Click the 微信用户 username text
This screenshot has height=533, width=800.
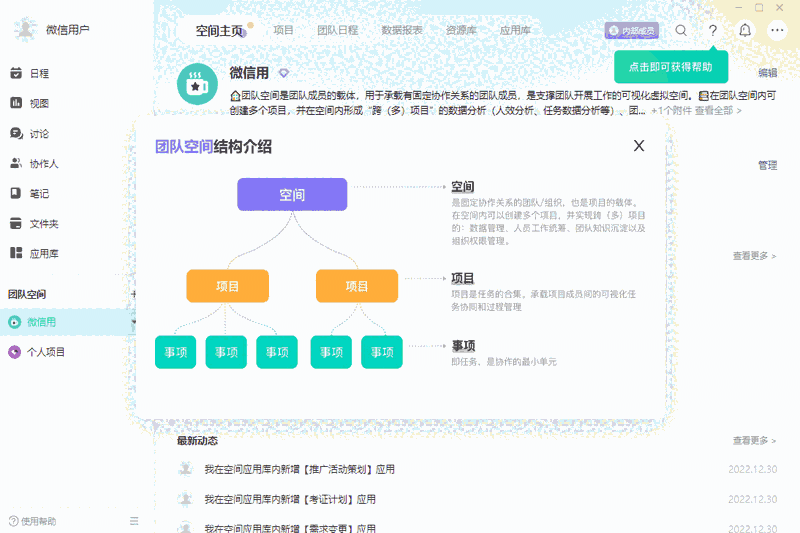[x=67, y=30]
